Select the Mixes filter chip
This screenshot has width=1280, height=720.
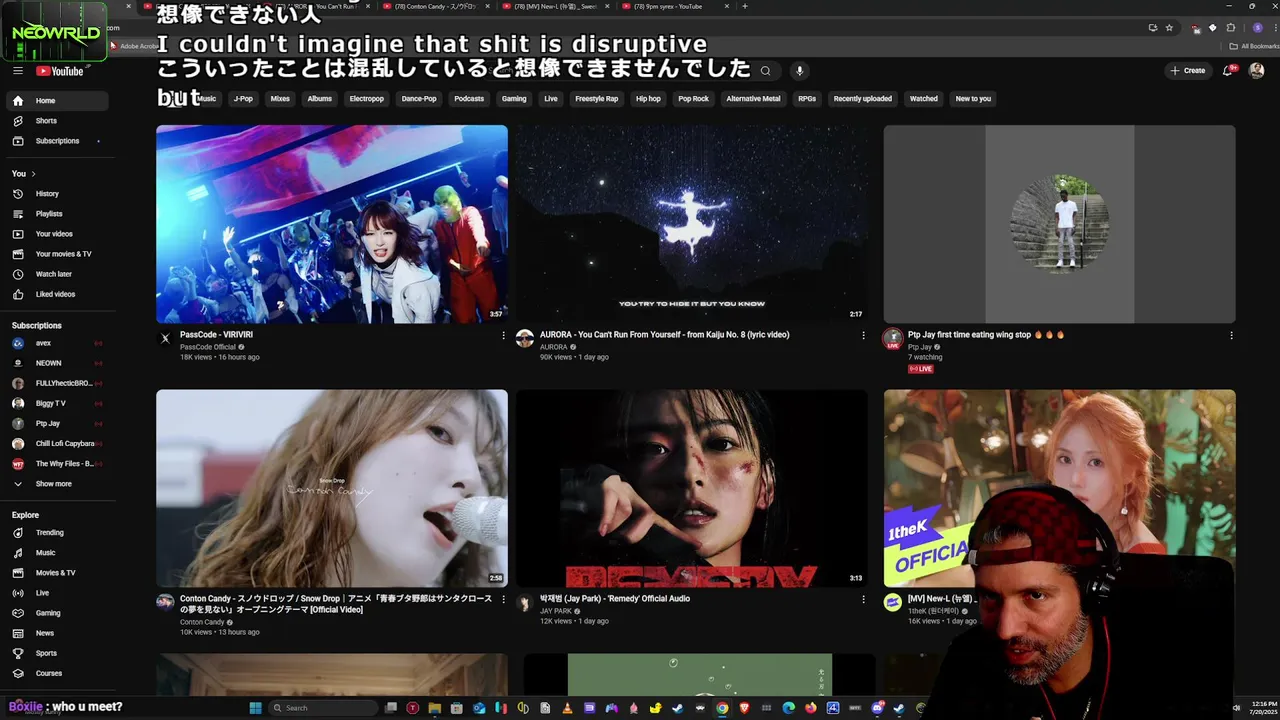(280, 99)
